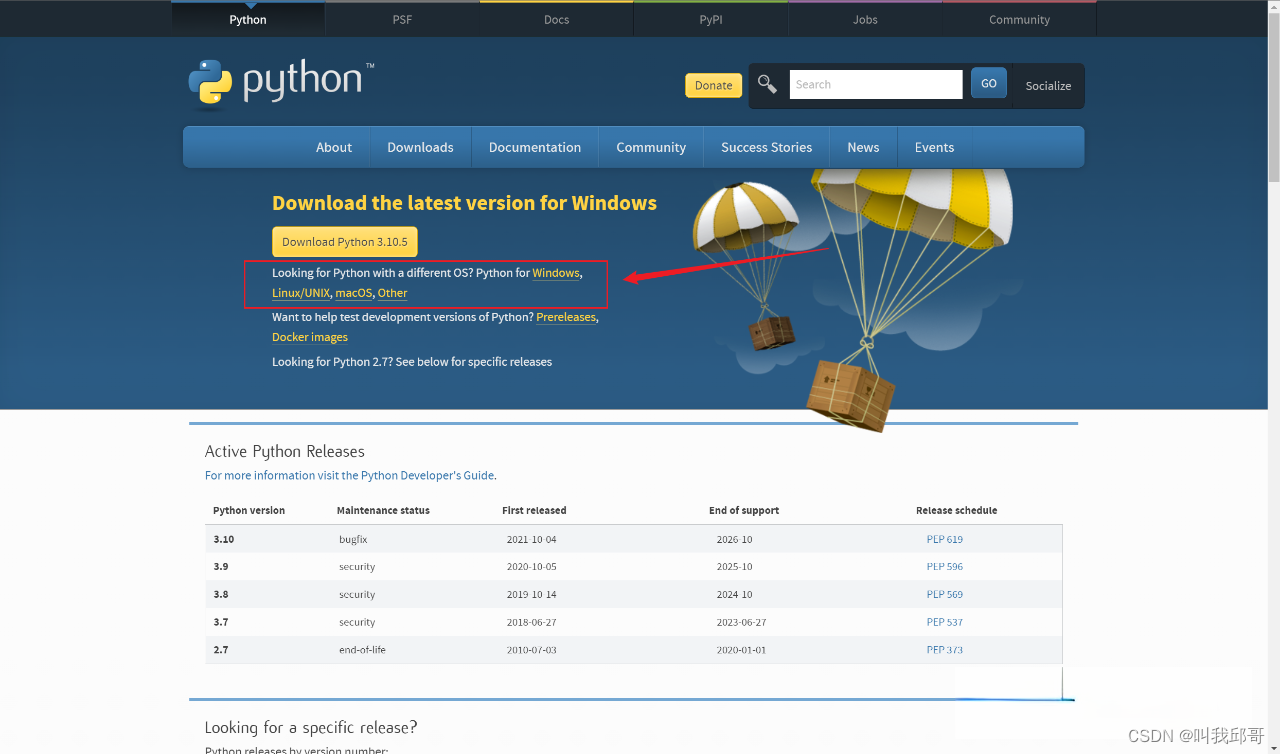Select the 3.9 version cell
The width and height of the screenshot is (1280, 754).
tap(221, 566)
